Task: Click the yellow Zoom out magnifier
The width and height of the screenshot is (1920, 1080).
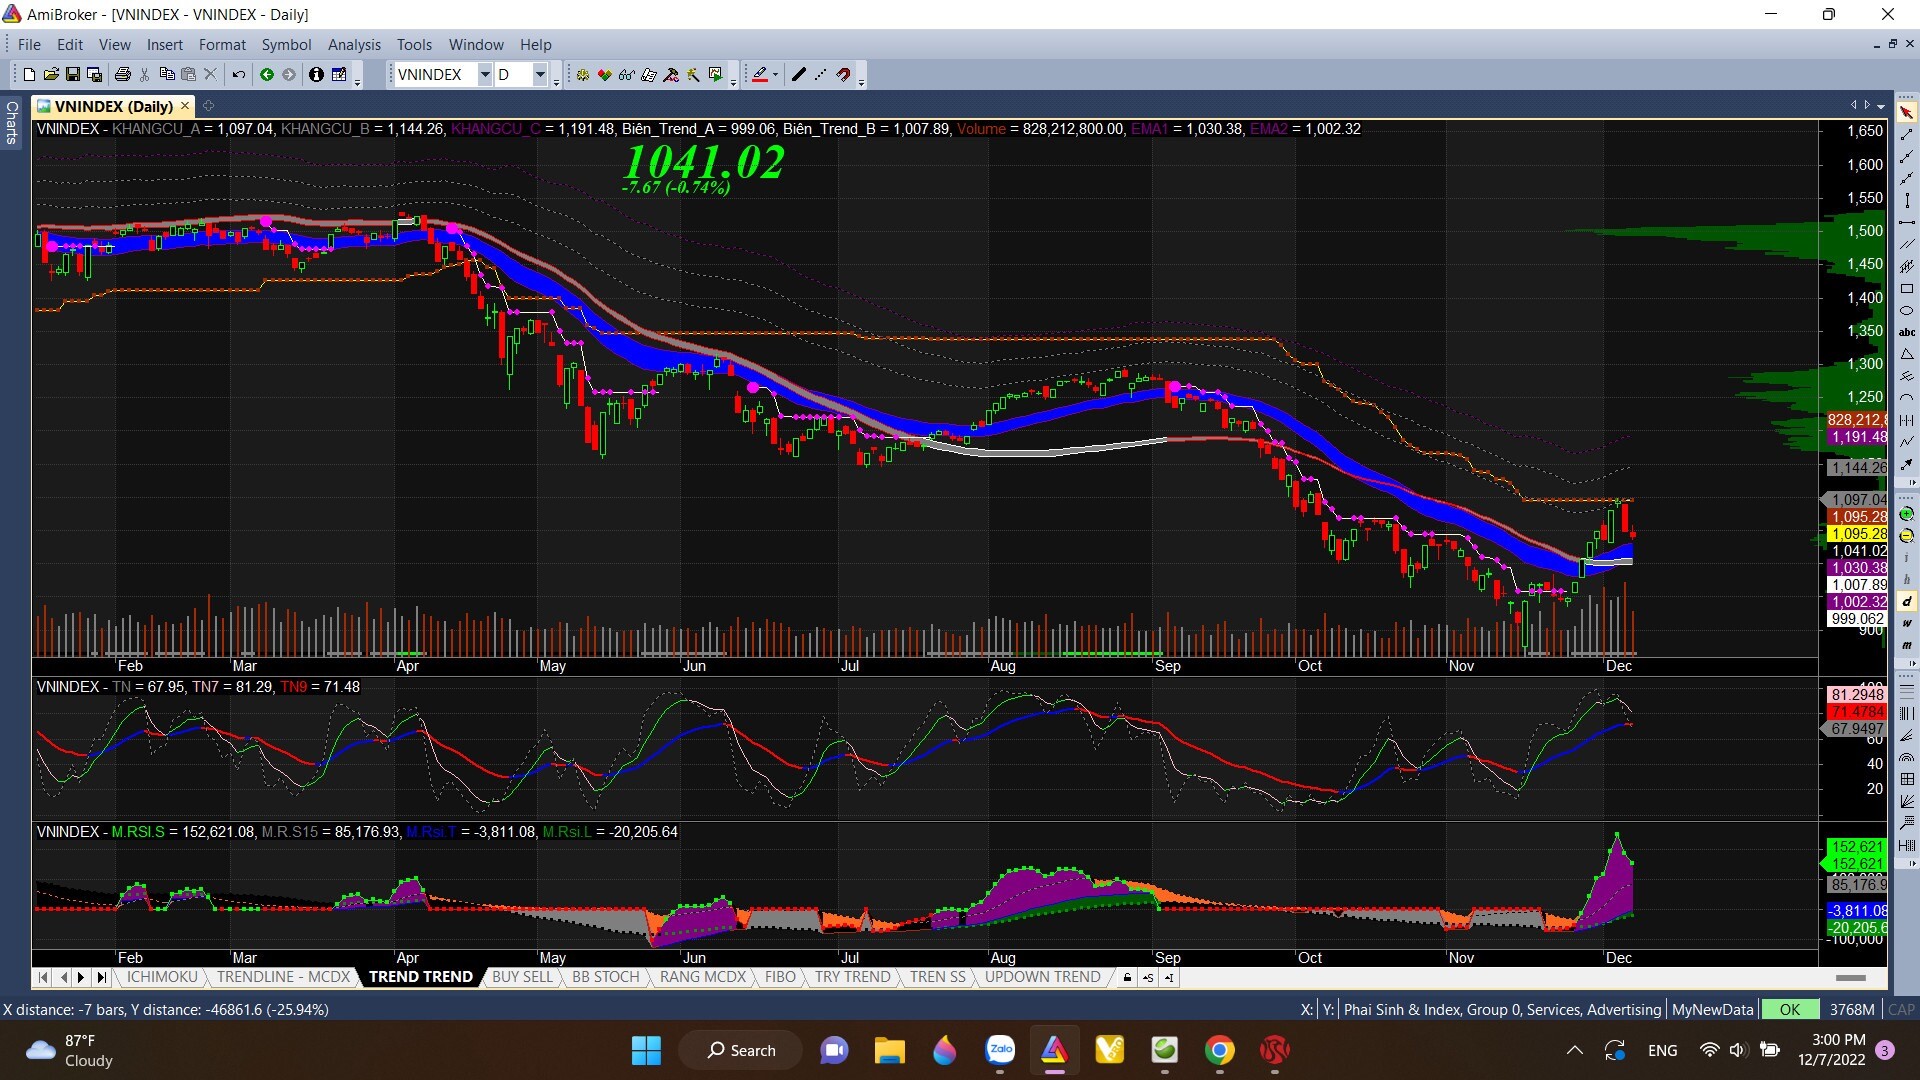Action: [1906, 536]
